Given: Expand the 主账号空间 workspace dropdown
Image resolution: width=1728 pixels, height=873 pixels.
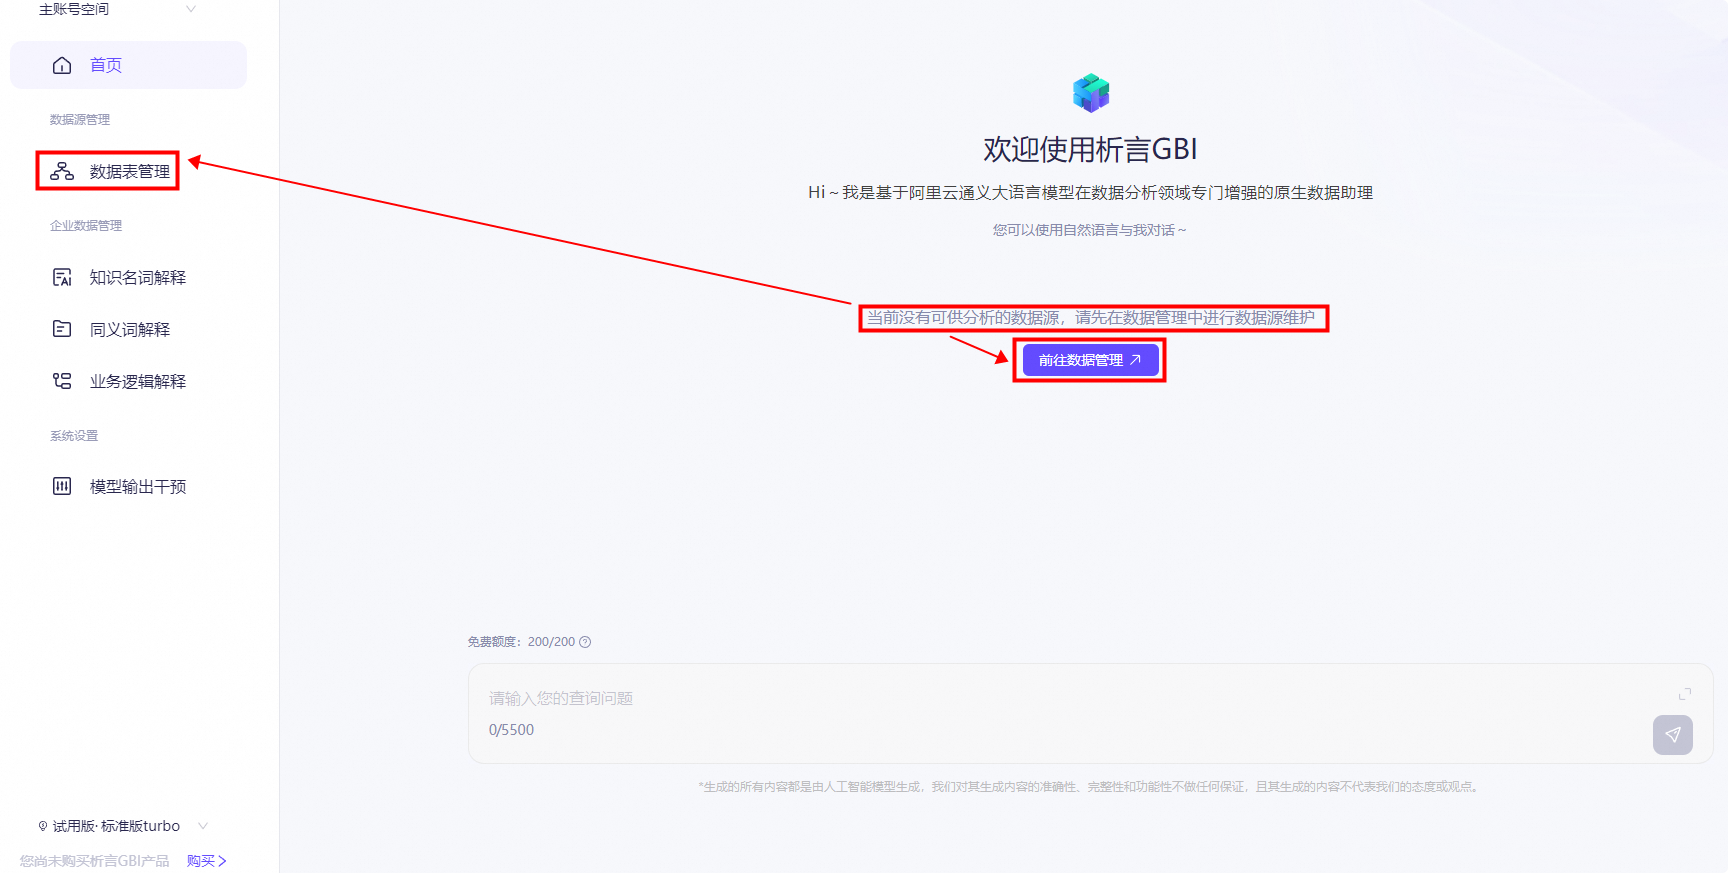Looking at the screenshot, I should [117, 9].
